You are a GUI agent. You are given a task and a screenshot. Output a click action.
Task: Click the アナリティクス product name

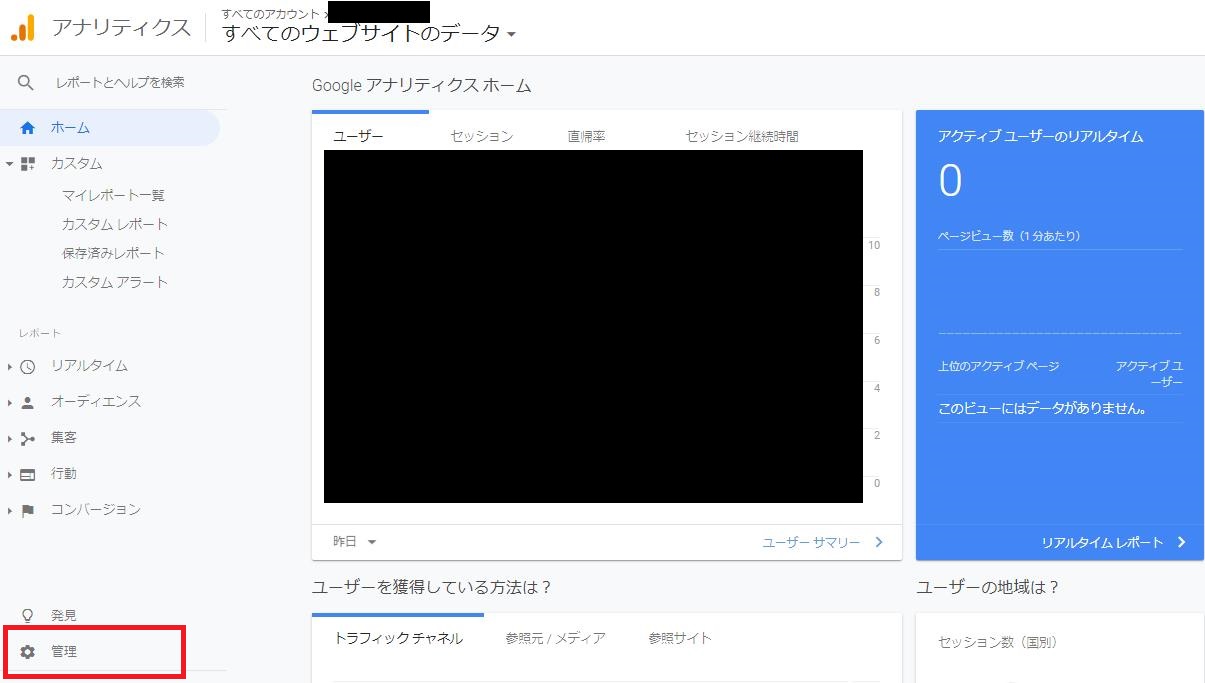[121, 28]
